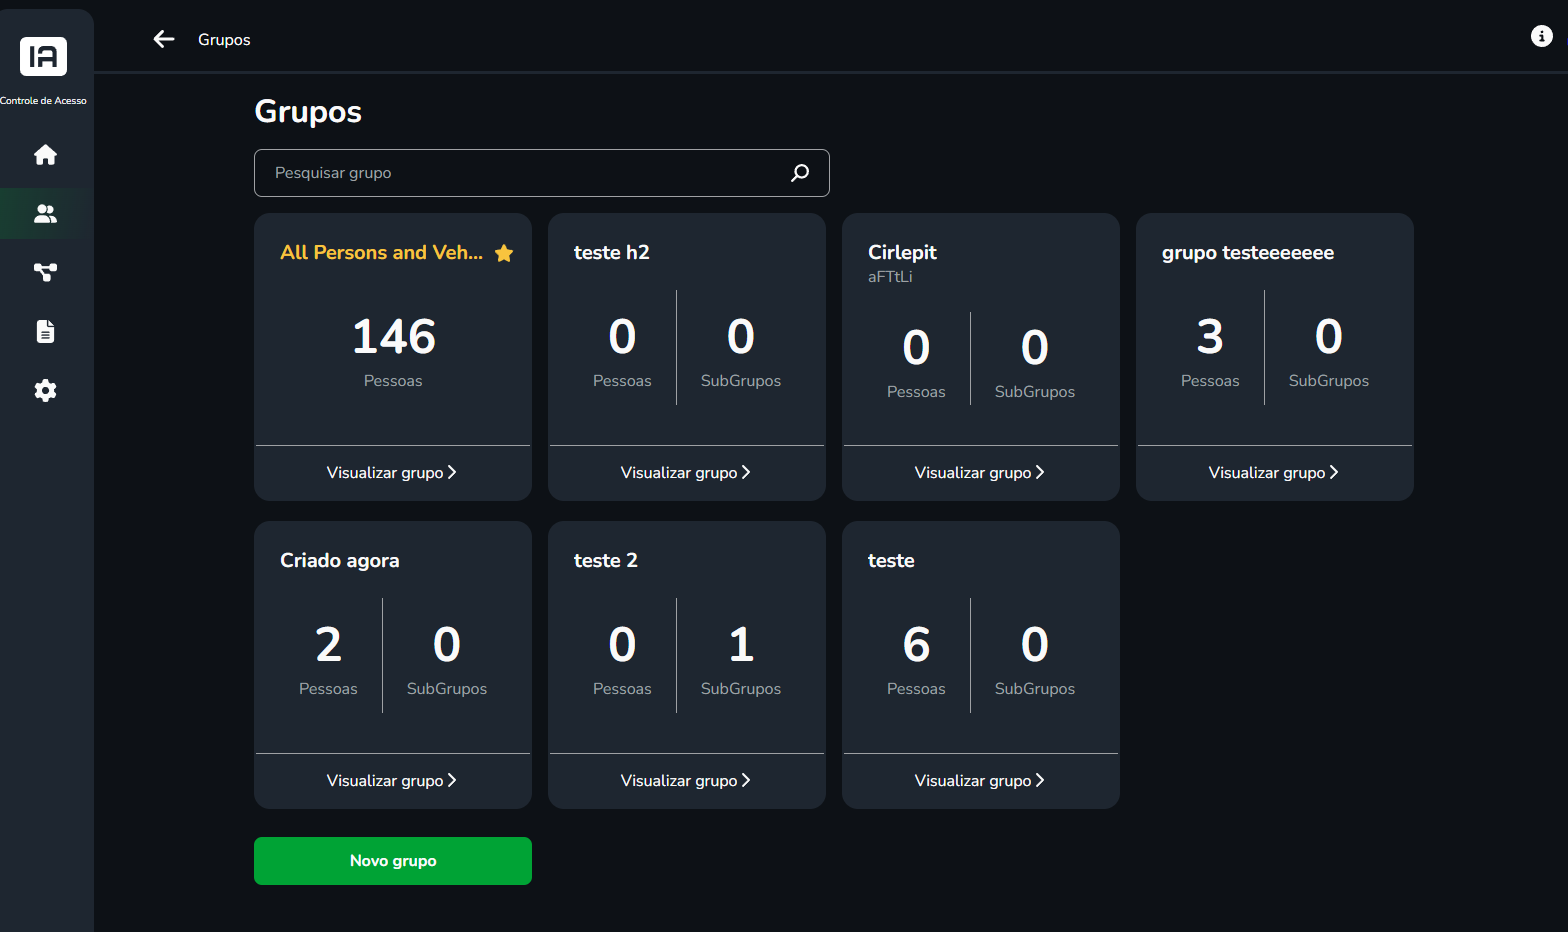Click the star on All Persons card
Screen dimensions: 1568x932
click(504, 253)
